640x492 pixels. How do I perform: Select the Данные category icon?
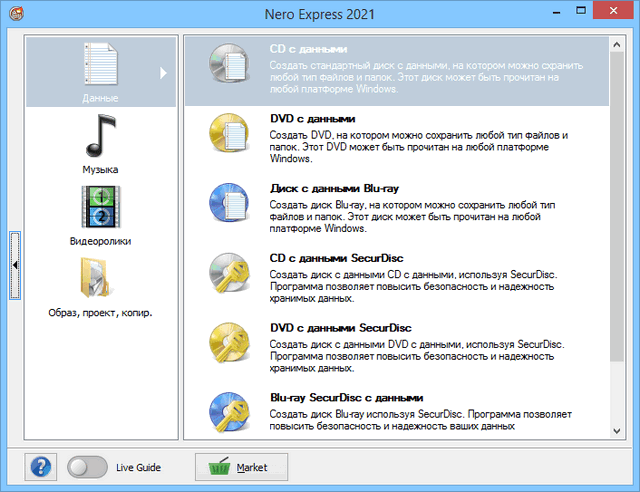coord(100,64)
